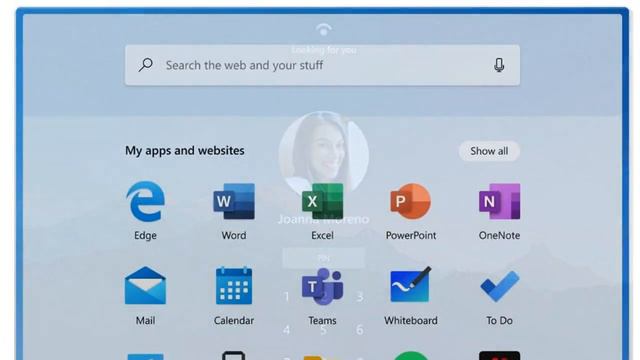Focus the 'Search the web and your stuff' field
This screenshot has width=640, height=360.
coord(322,65)
